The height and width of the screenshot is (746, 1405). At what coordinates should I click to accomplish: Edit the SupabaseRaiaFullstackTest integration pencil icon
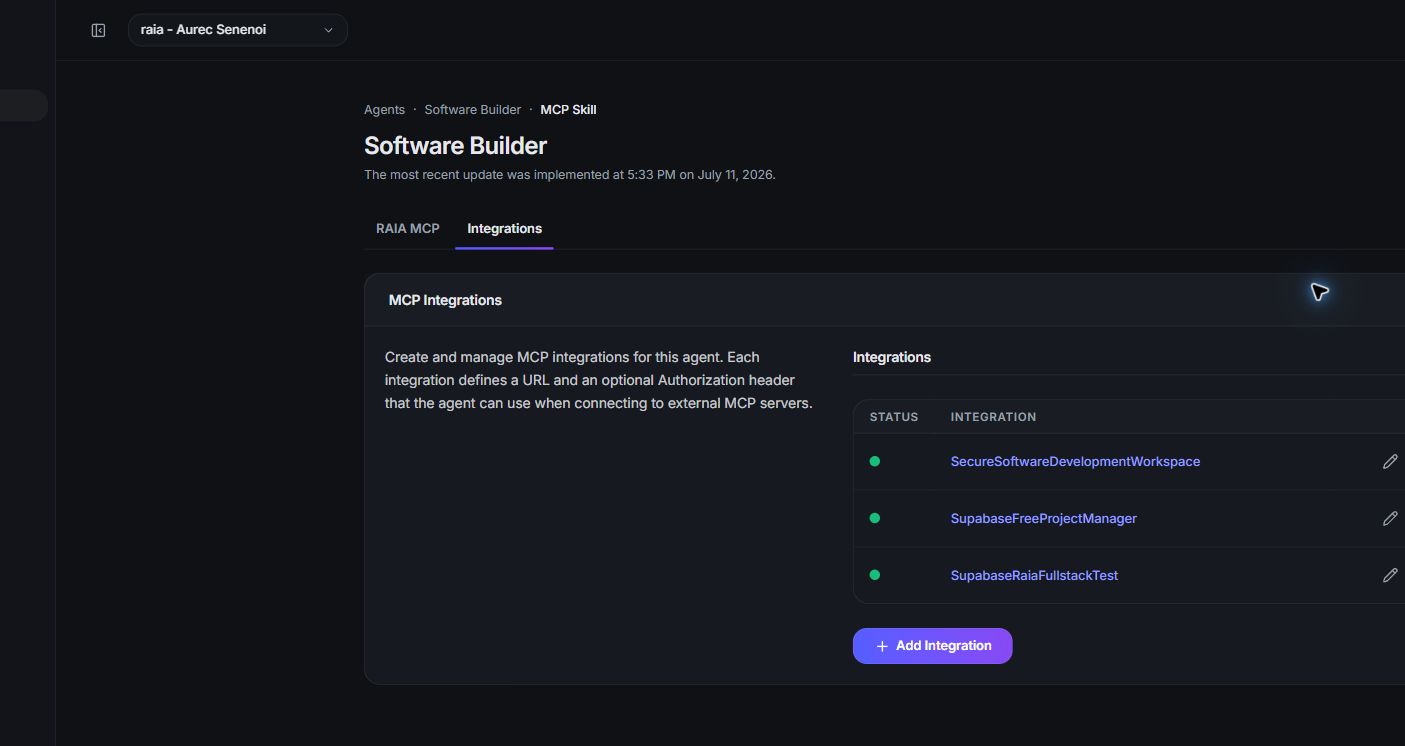click(1390, 575)
